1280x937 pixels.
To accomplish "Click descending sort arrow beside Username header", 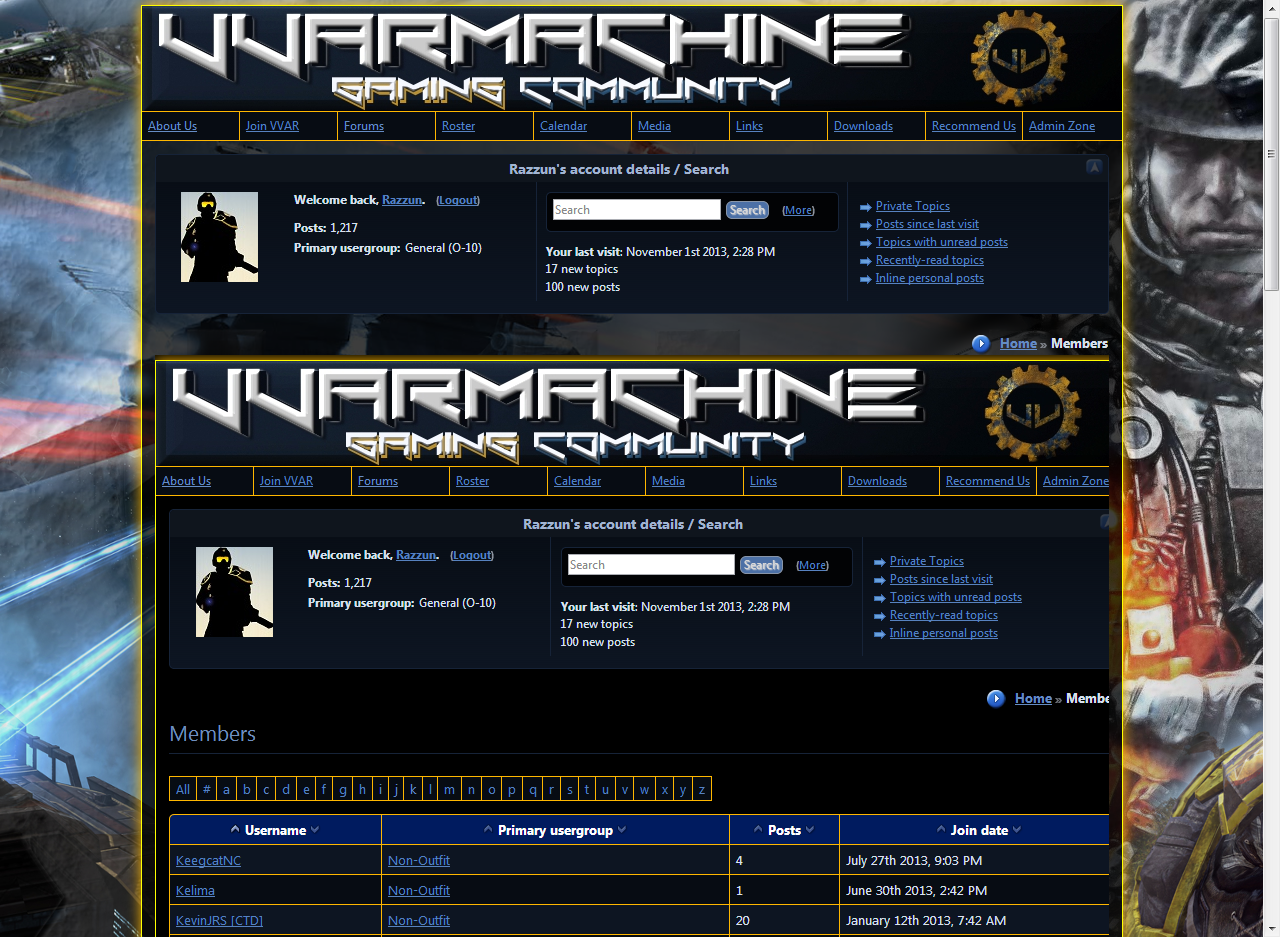I will (315, 830).
